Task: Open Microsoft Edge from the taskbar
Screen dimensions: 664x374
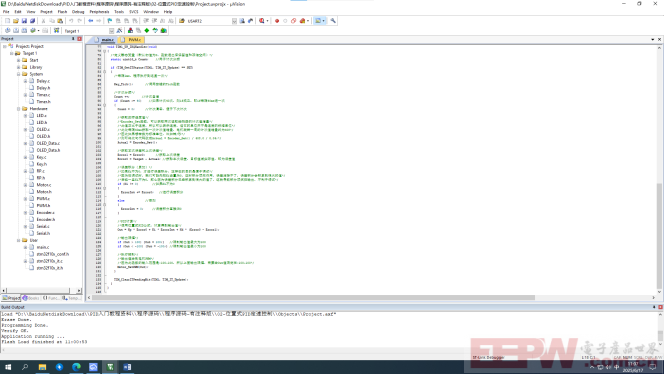Action: tap(76, 367)
